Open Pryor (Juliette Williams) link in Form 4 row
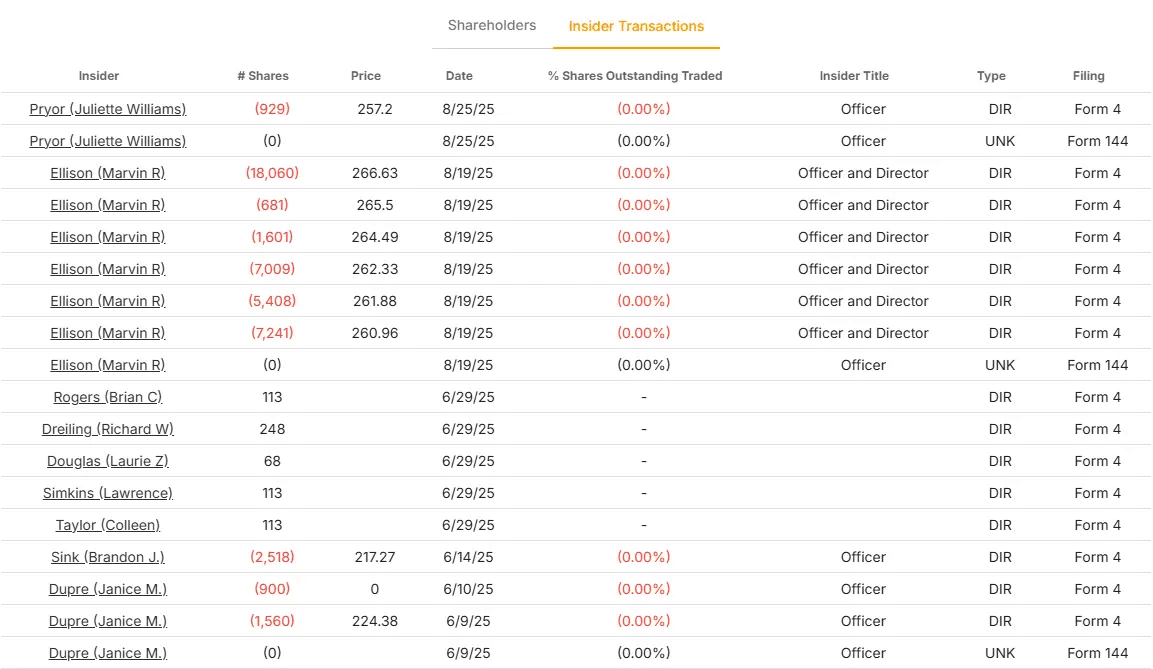 tap(108, 109)
